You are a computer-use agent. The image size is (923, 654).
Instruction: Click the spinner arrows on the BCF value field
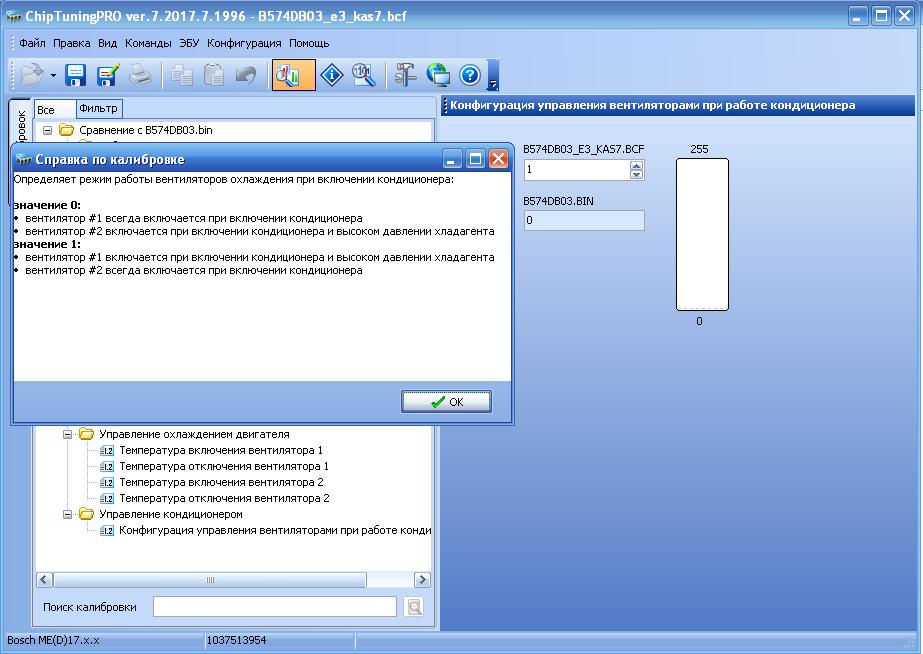coord(636,170)
